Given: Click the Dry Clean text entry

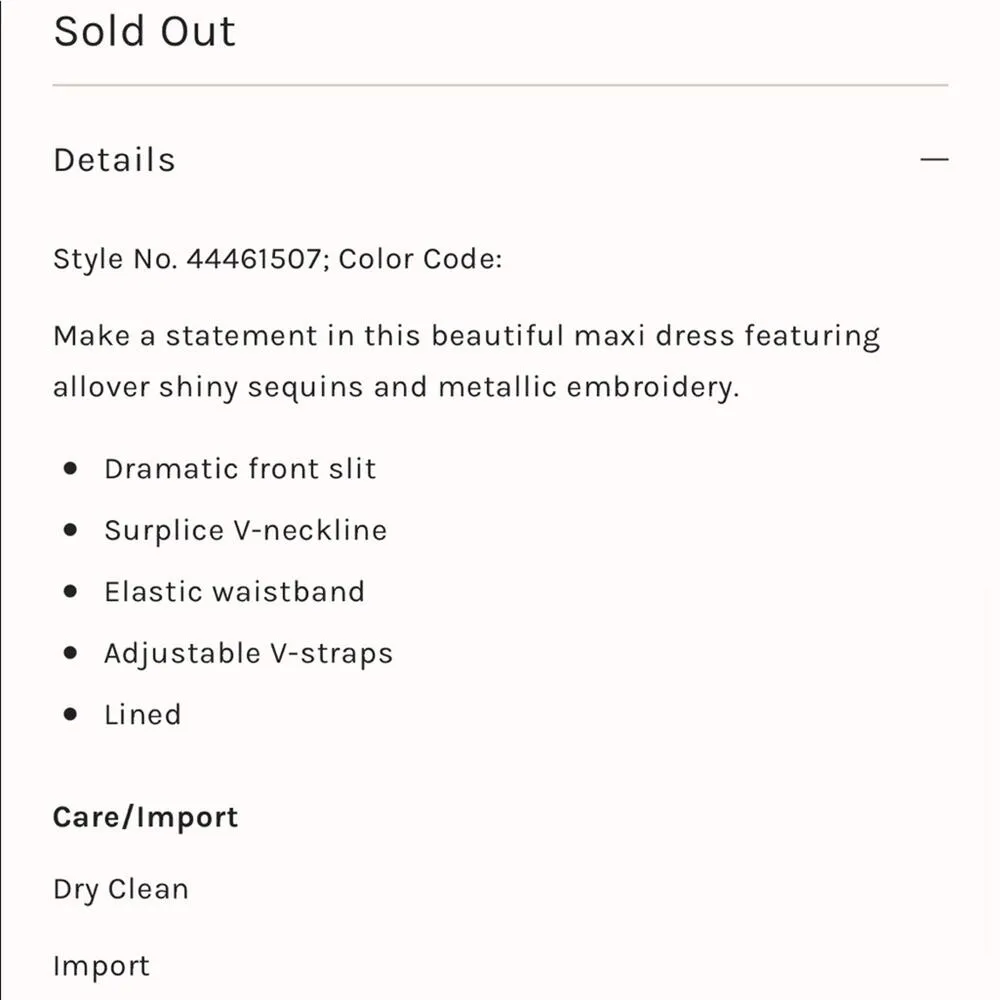Looking at the screenshot, I should pyautogui.click(x=120, y=889).
